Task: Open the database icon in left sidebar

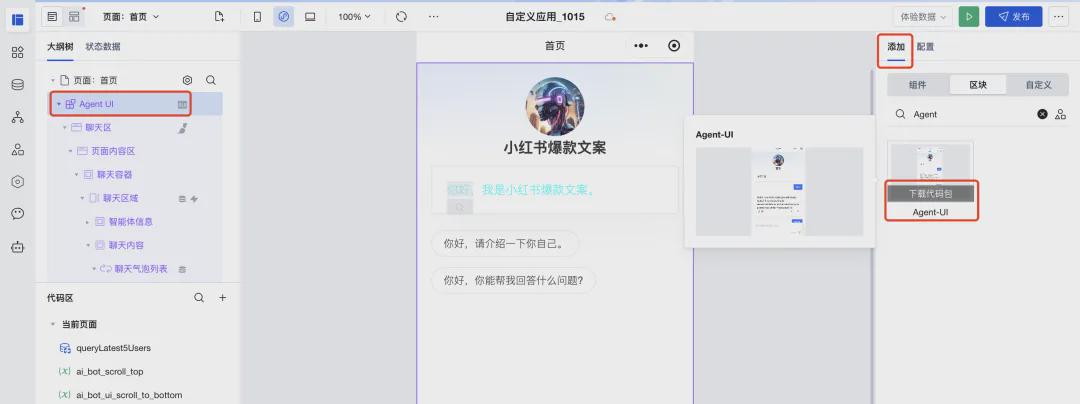Action: pyautogui.click(x=18, y=85)
